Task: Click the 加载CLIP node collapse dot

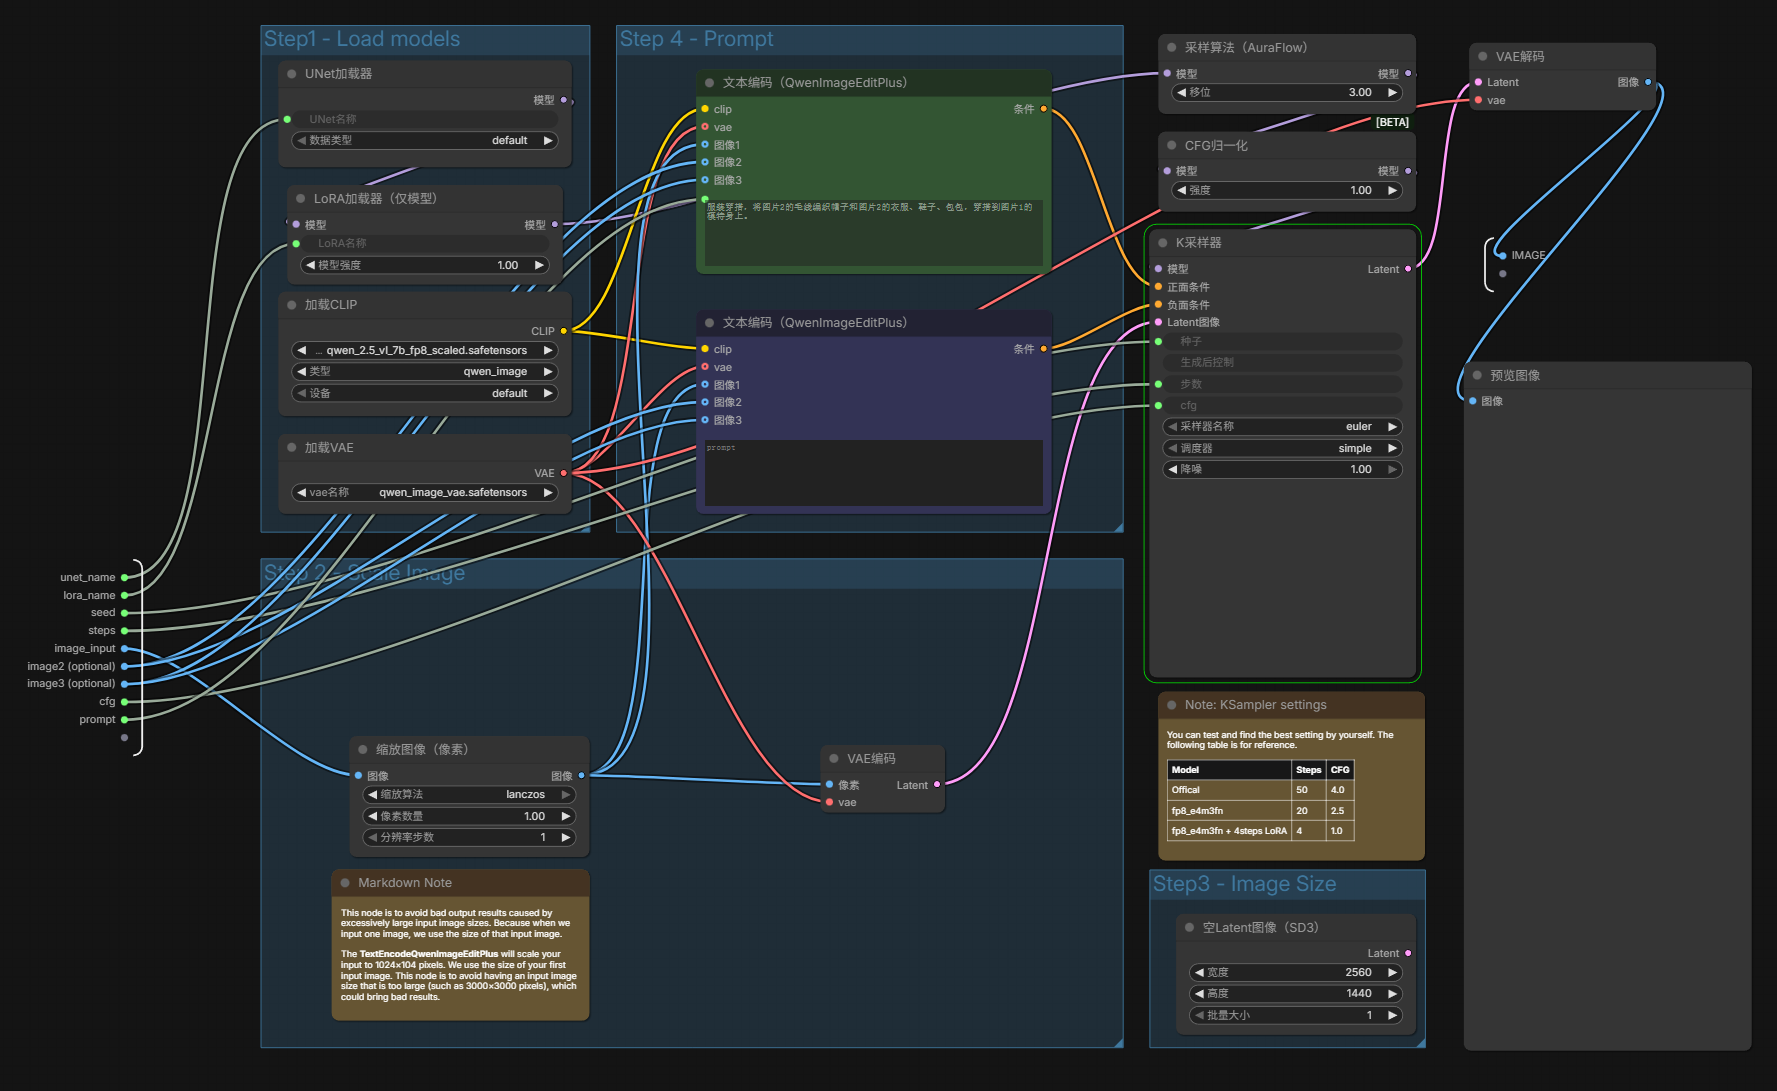Action: point(292,305)
